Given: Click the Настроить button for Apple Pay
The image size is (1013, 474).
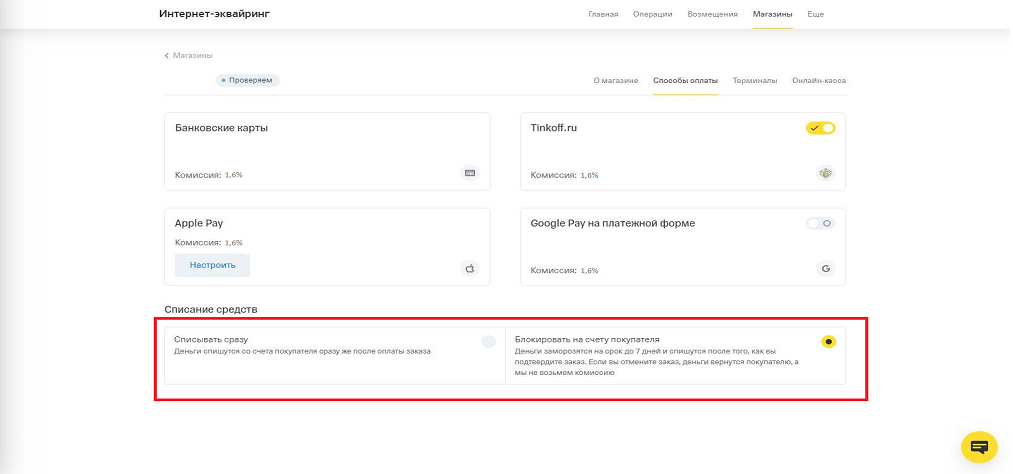Looking at the screenshot, I should point(212,265).
